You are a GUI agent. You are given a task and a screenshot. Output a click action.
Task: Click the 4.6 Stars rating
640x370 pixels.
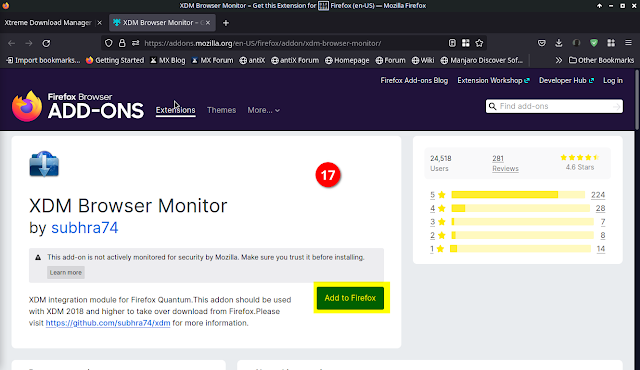click(580, 162)
